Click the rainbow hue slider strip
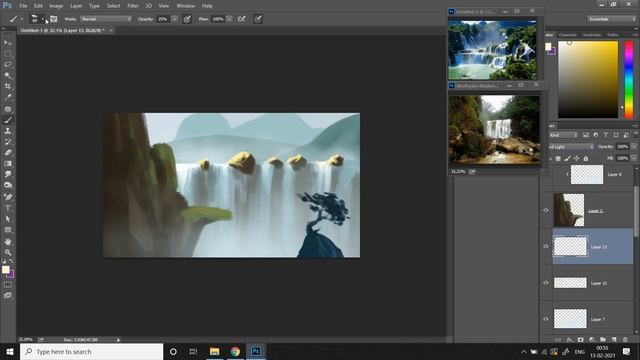 pos(629,80)
